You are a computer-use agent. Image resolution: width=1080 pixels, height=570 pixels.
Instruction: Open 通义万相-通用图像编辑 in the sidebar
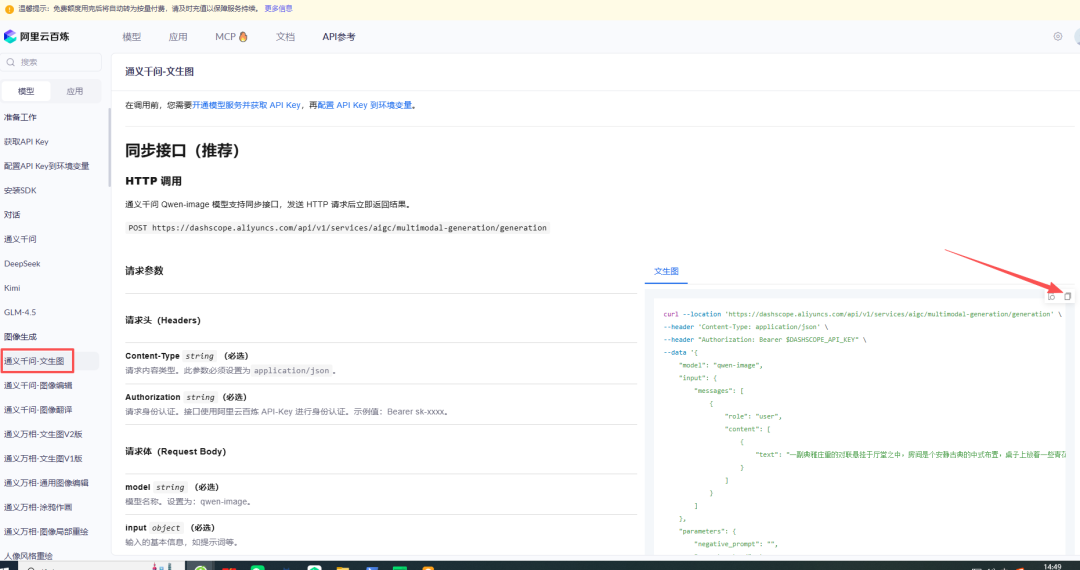point(46,483)
